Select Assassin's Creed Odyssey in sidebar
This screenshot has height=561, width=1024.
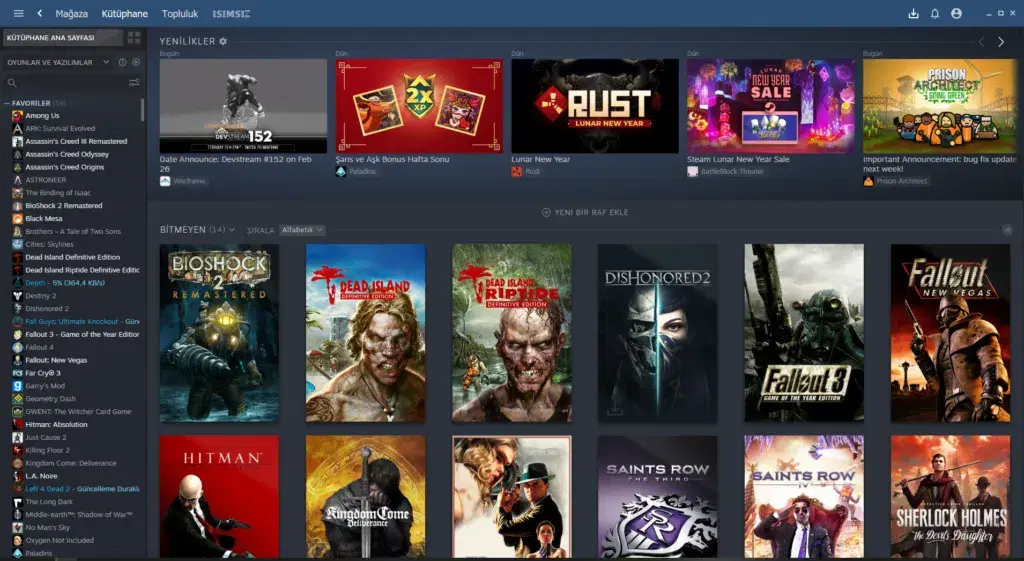pyautogui.click(x=67, y=154)
